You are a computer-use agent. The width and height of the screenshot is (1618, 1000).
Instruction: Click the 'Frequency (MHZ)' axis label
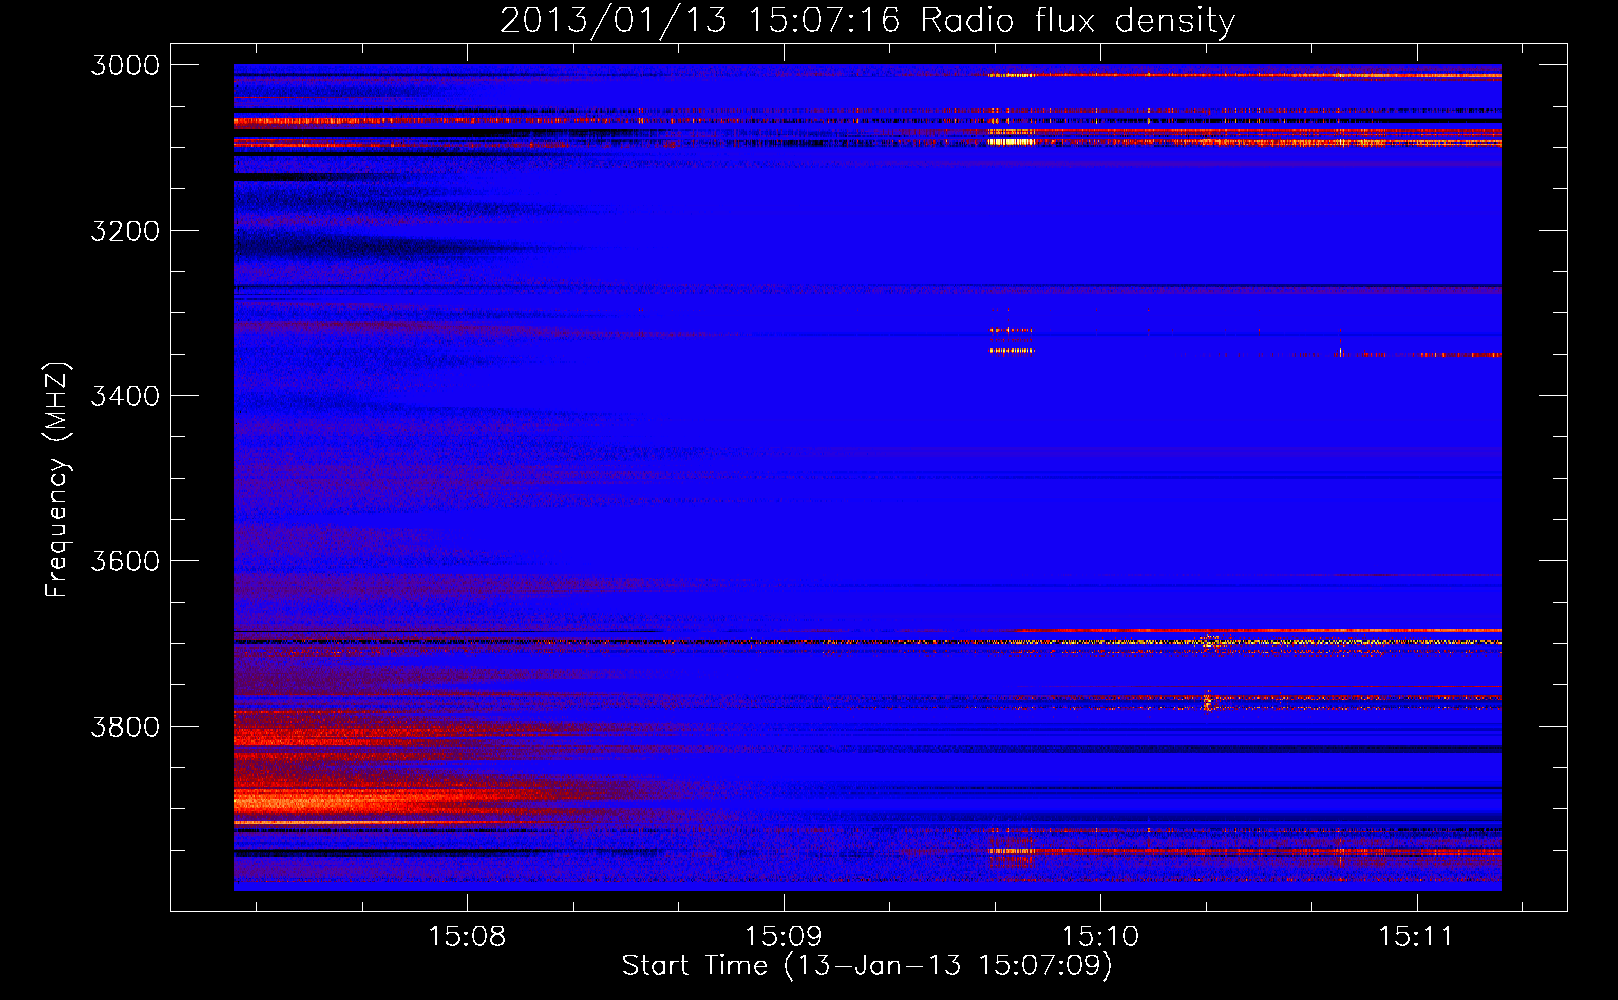coord(57,480)
